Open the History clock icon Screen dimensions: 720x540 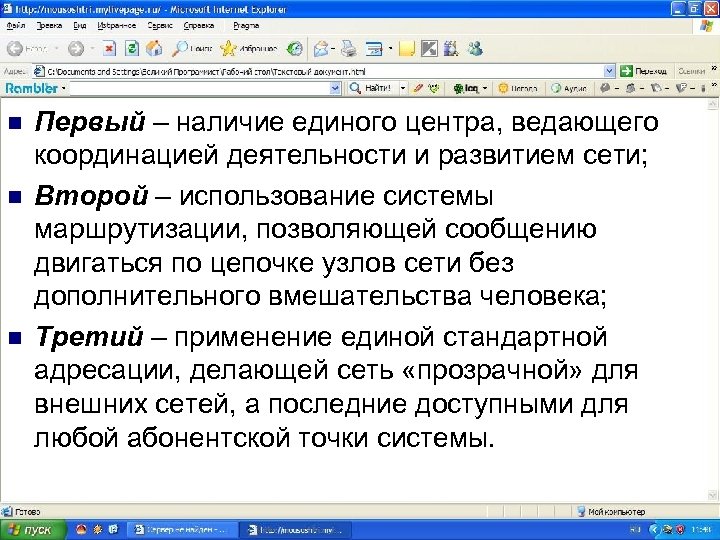(294, 48)
